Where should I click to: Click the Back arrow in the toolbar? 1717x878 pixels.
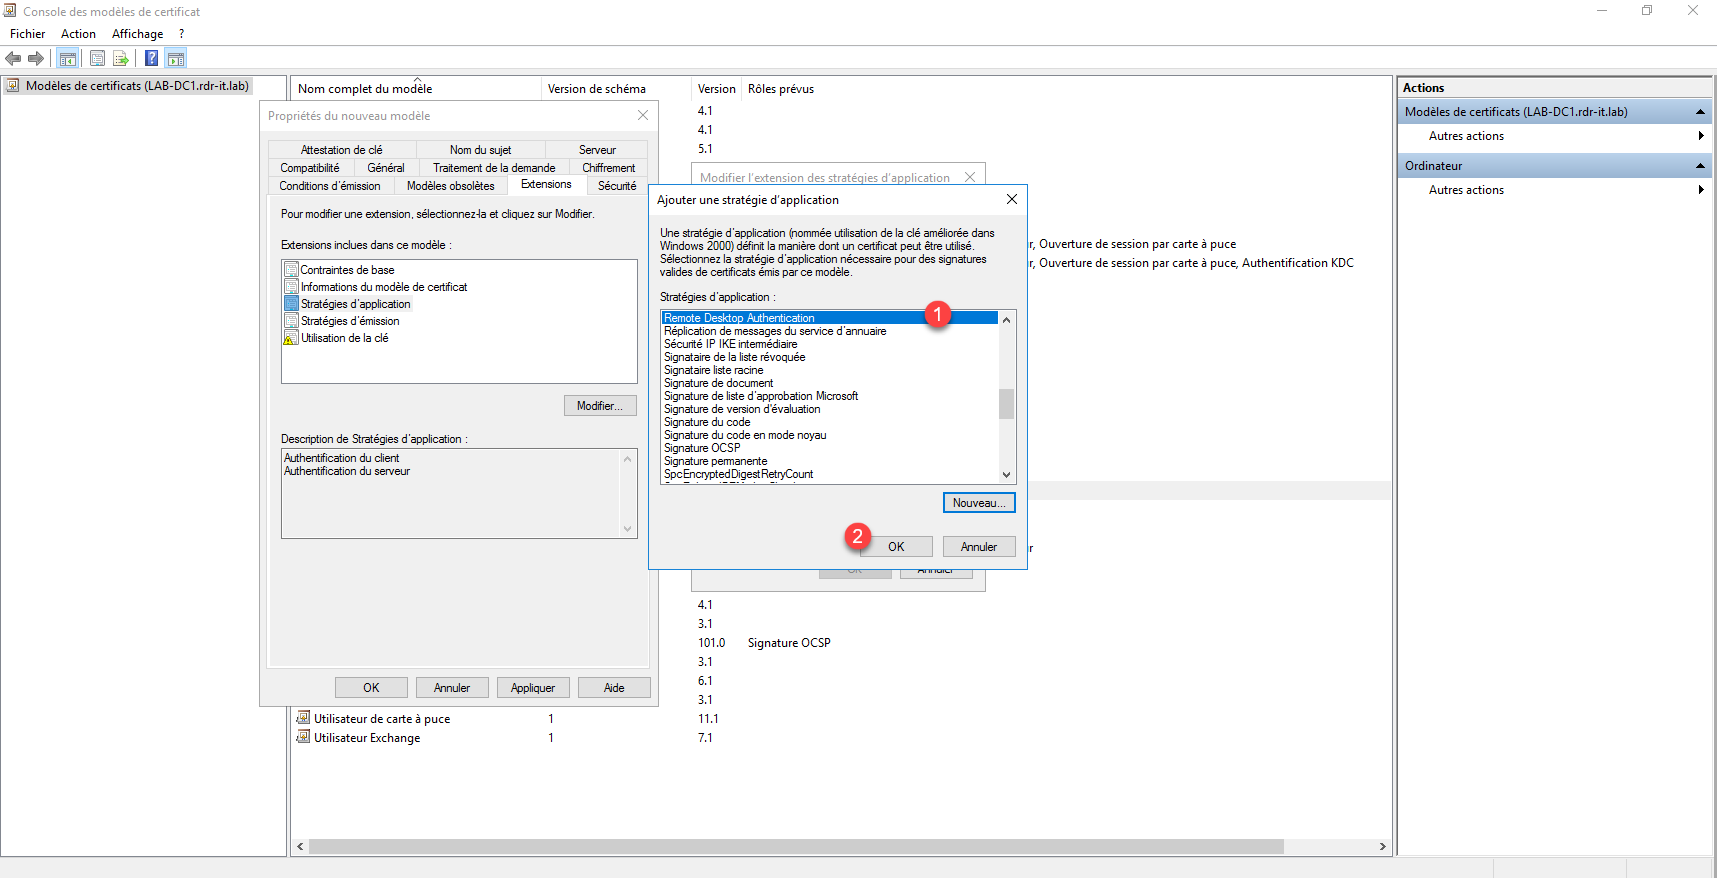[13, 58]
